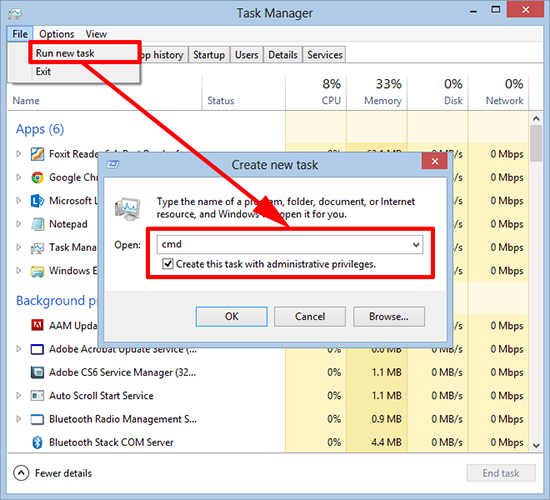Image resolution: width=550 pixels, height=500 pixels.
Task: Open the Open field dropdown arrow
Action: (416, 245)
